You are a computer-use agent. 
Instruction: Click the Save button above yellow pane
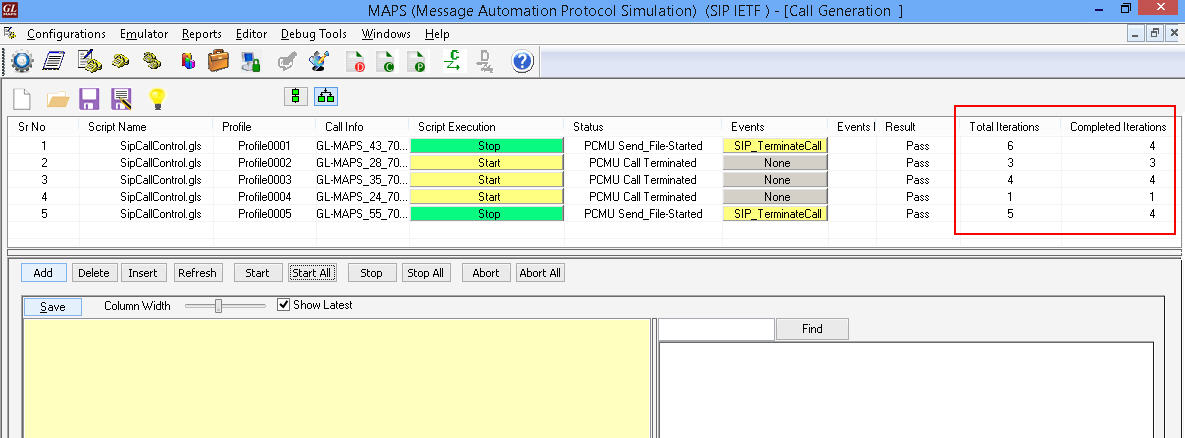pos(53,307)
